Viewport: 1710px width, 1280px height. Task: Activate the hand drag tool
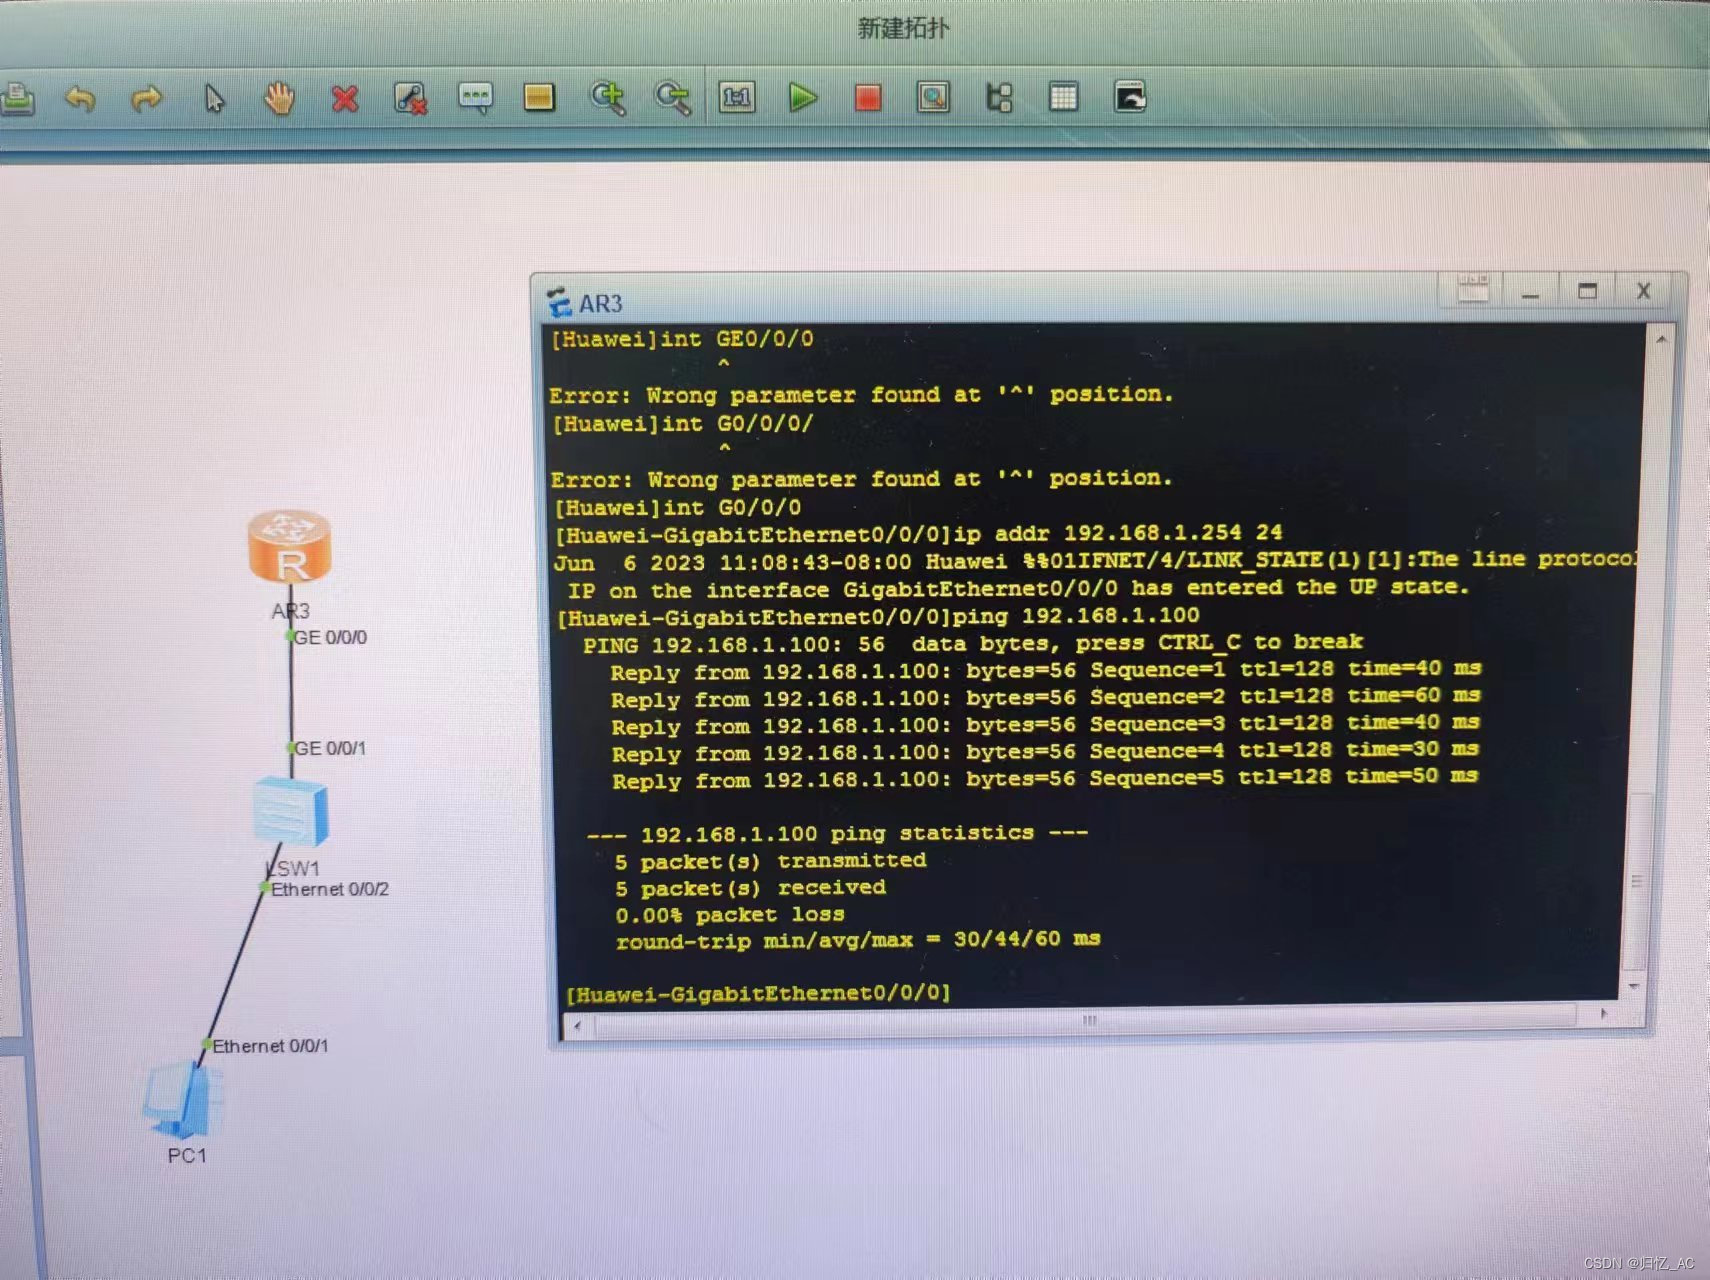(x=279, y=98)
